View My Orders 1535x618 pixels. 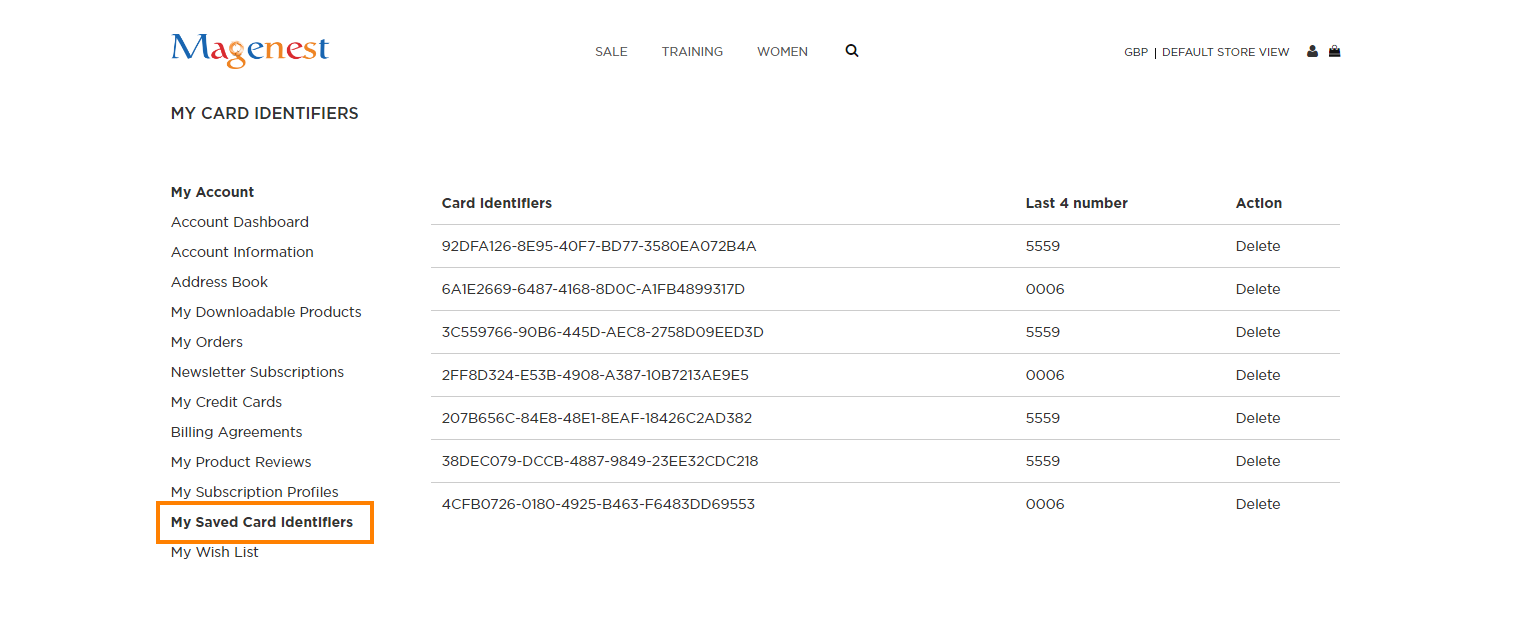coord(206,341)
